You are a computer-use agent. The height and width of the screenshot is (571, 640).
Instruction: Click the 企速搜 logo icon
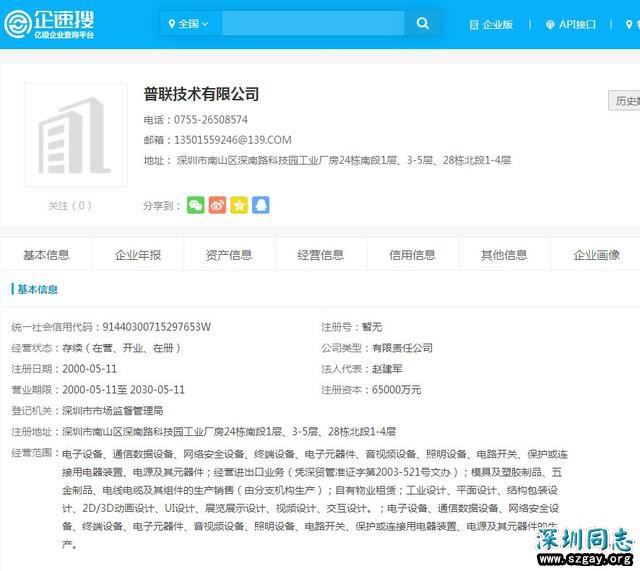click(x=18, y=23)
